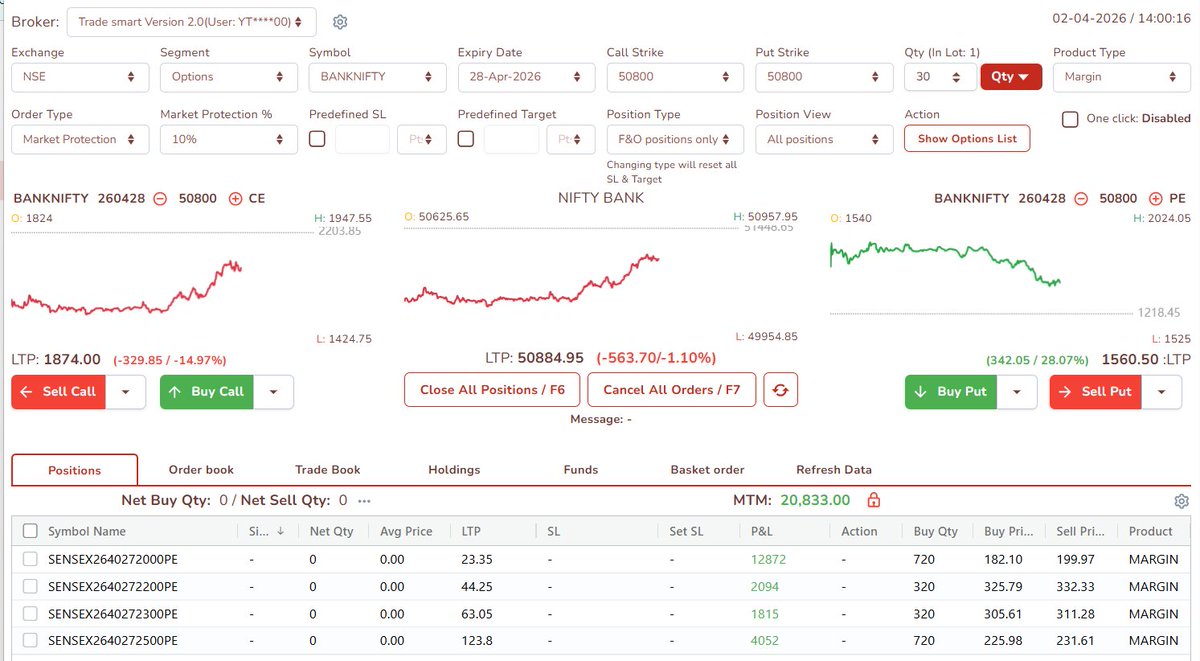Image resolution: width=1200 pixels, height=661 pixels.
Task: Expand the Buy Call options arrow
Action: tap(274, 392)
